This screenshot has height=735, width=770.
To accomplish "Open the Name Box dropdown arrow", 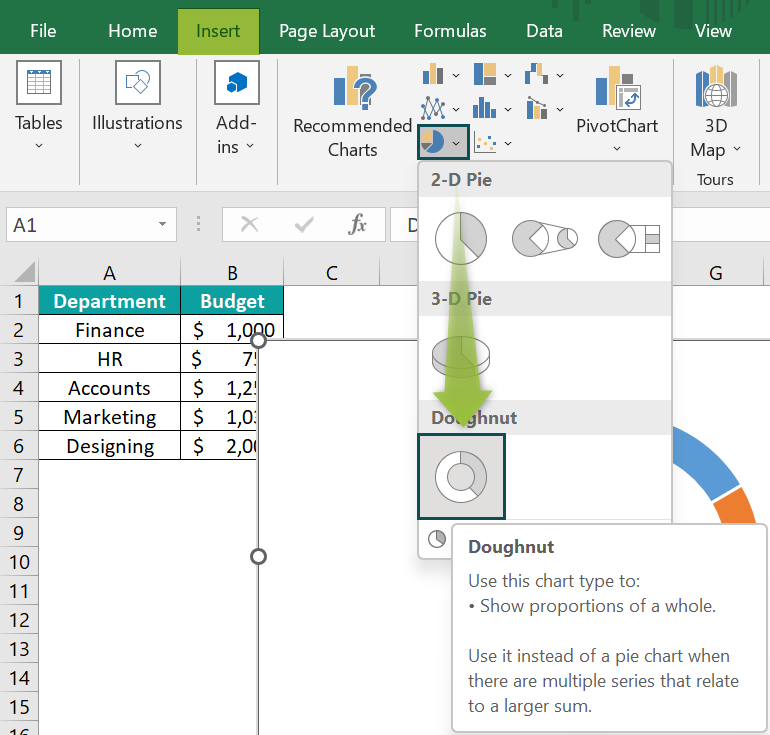I will (x=162, y=224).
